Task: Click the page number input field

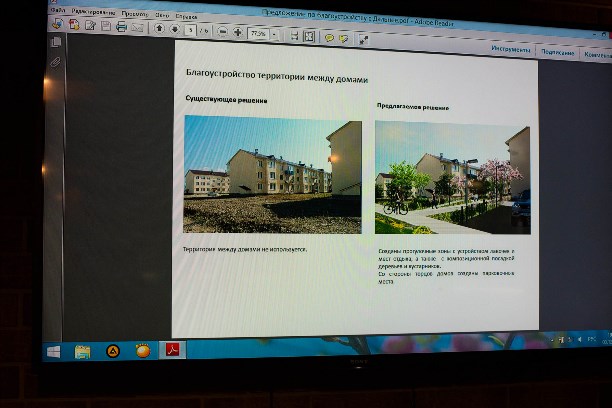Action: [x=190, y=30]
